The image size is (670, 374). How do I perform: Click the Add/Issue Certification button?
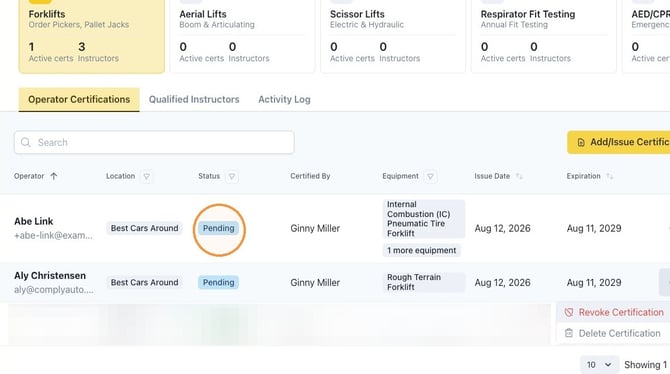pos(619,142)
